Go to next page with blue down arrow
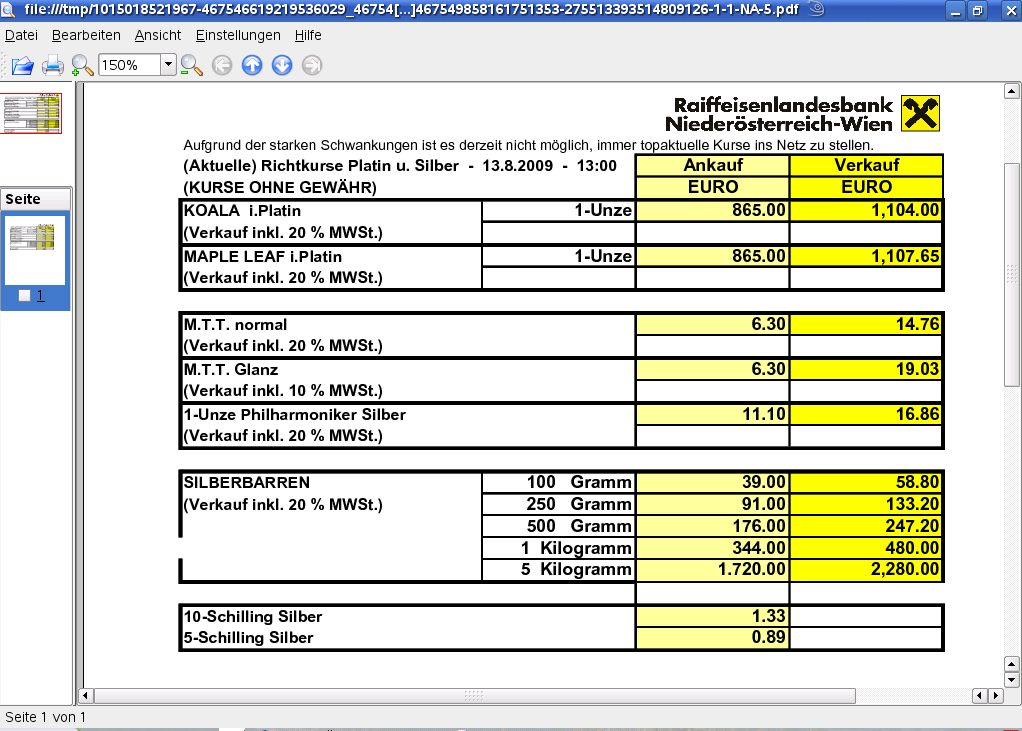Image resolution: width=1022 pixels, height=731 pixels. click(x=282, y=65)
